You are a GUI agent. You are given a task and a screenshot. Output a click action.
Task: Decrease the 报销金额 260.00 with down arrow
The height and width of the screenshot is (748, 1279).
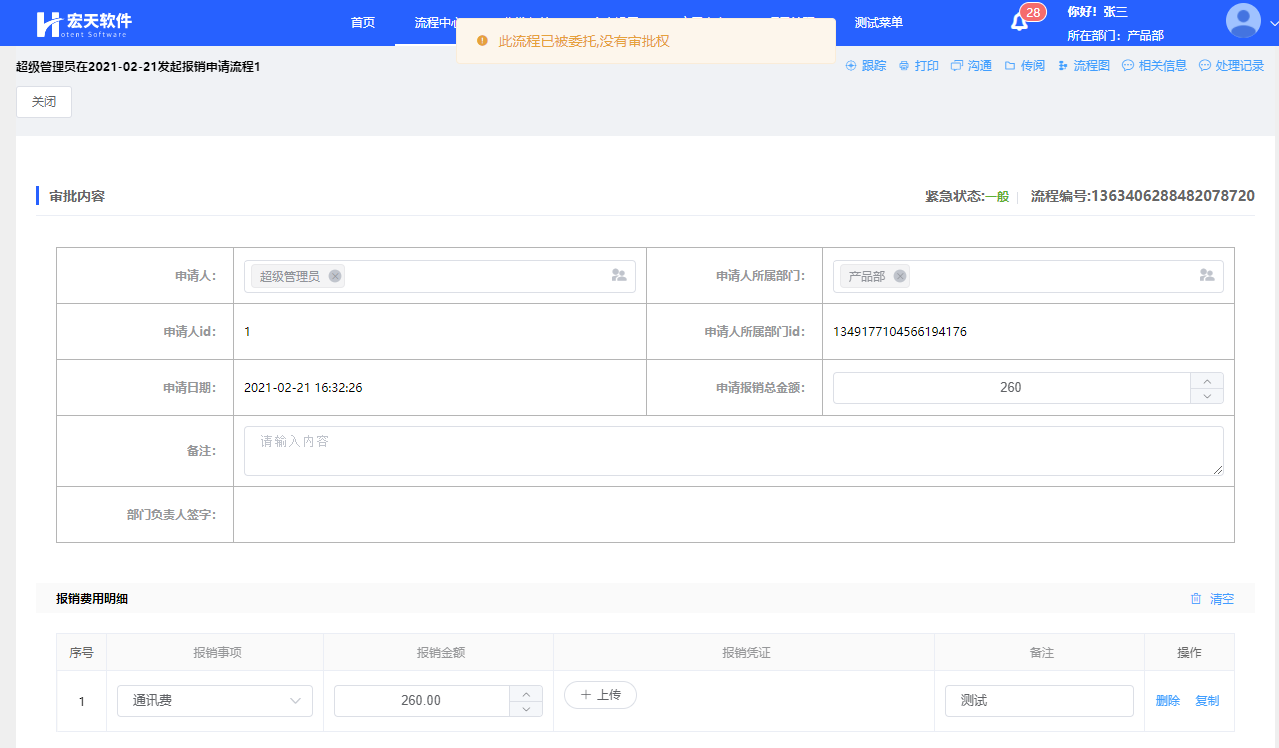pyautogui.click(x=526, y=709)
